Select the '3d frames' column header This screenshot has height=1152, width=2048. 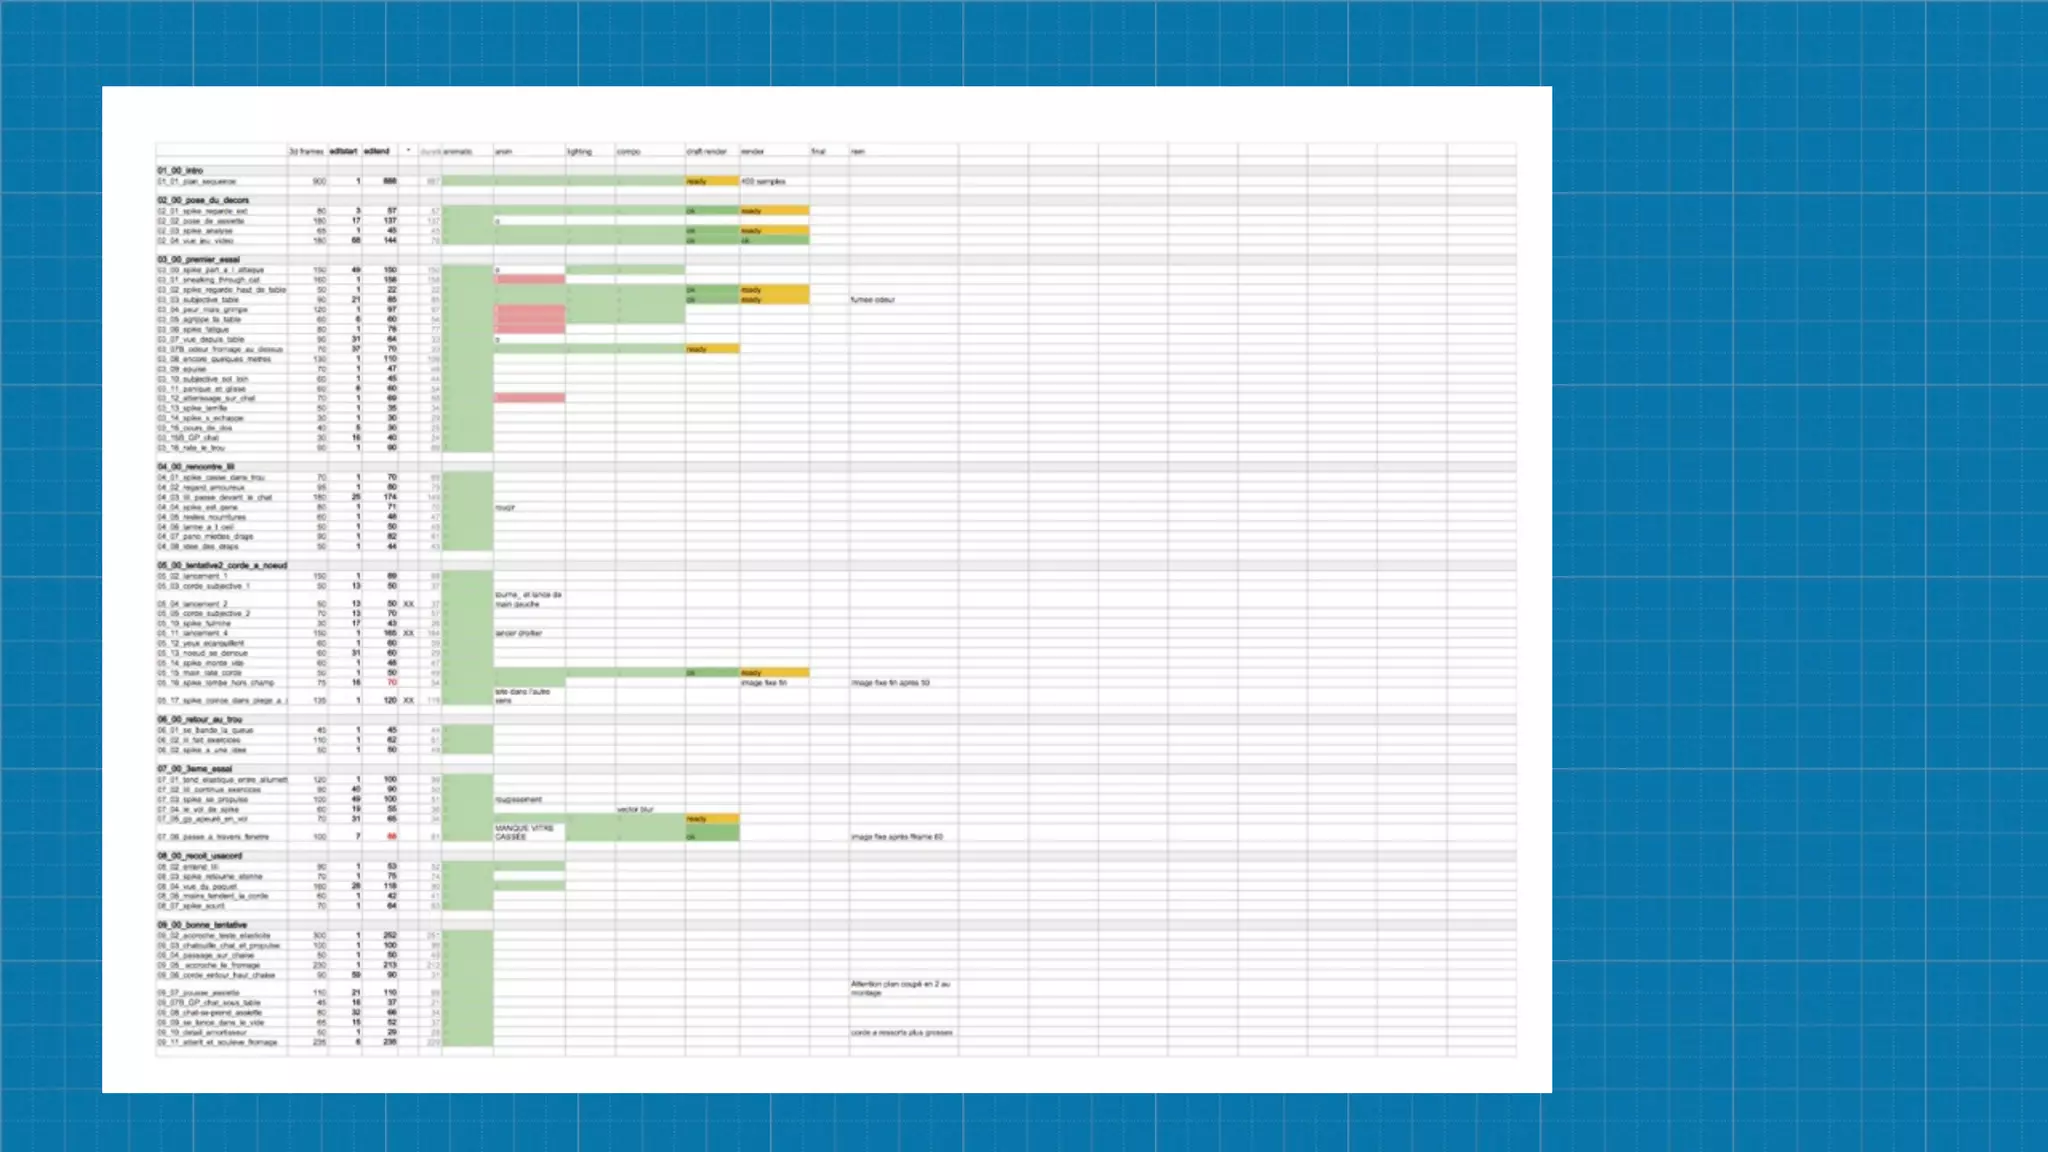tap(306, 152)
